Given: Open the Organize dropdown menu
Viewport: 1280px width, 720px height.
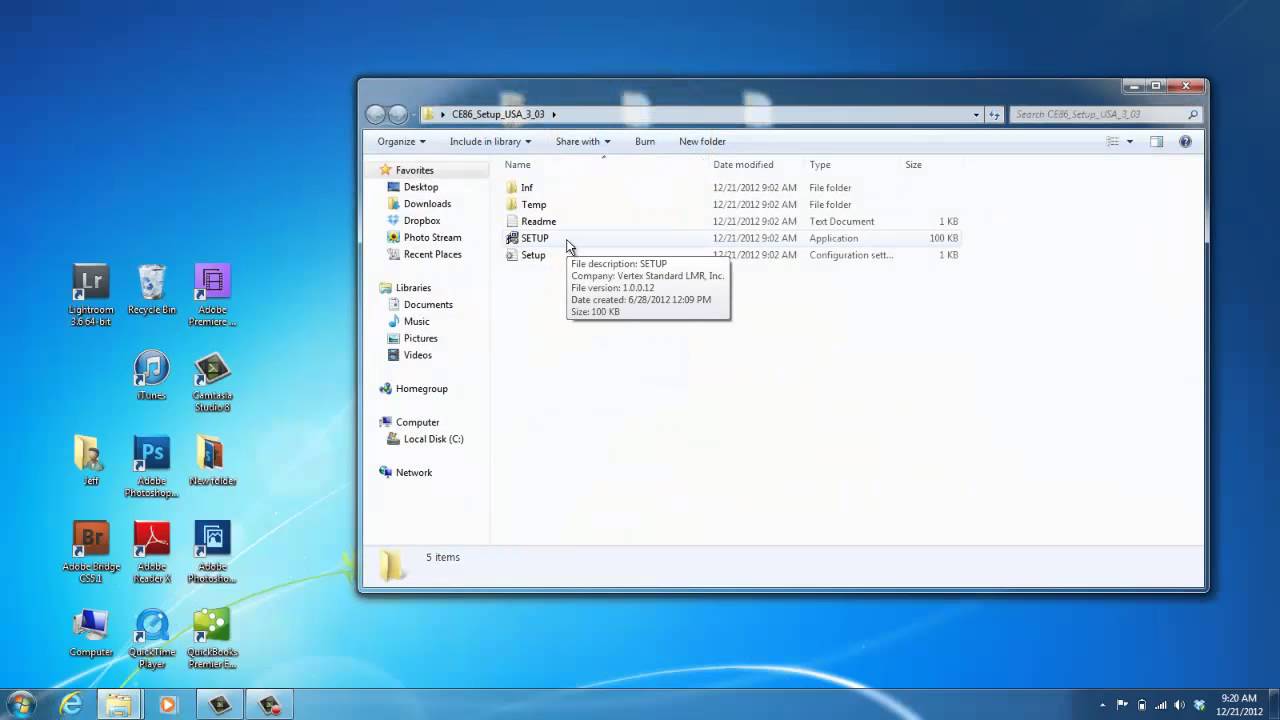Looking at the screenshot, I should (x=401, y=142).
